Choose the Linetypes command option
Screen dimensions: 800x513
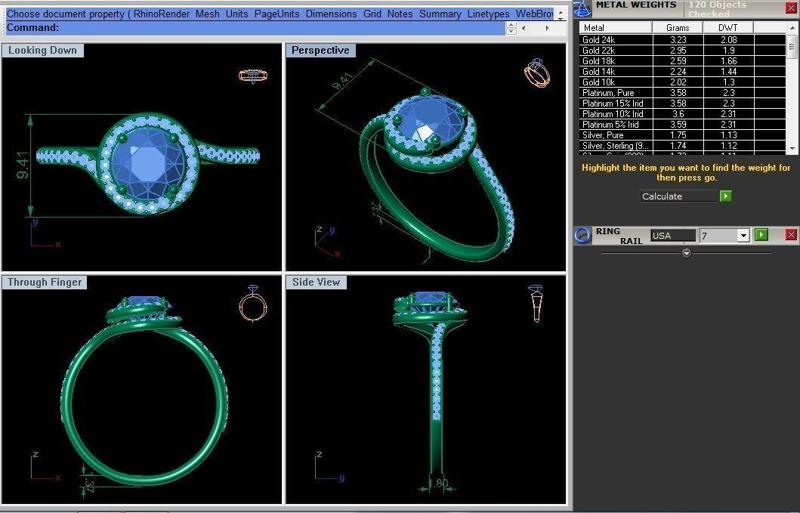(x=488, y=14)
